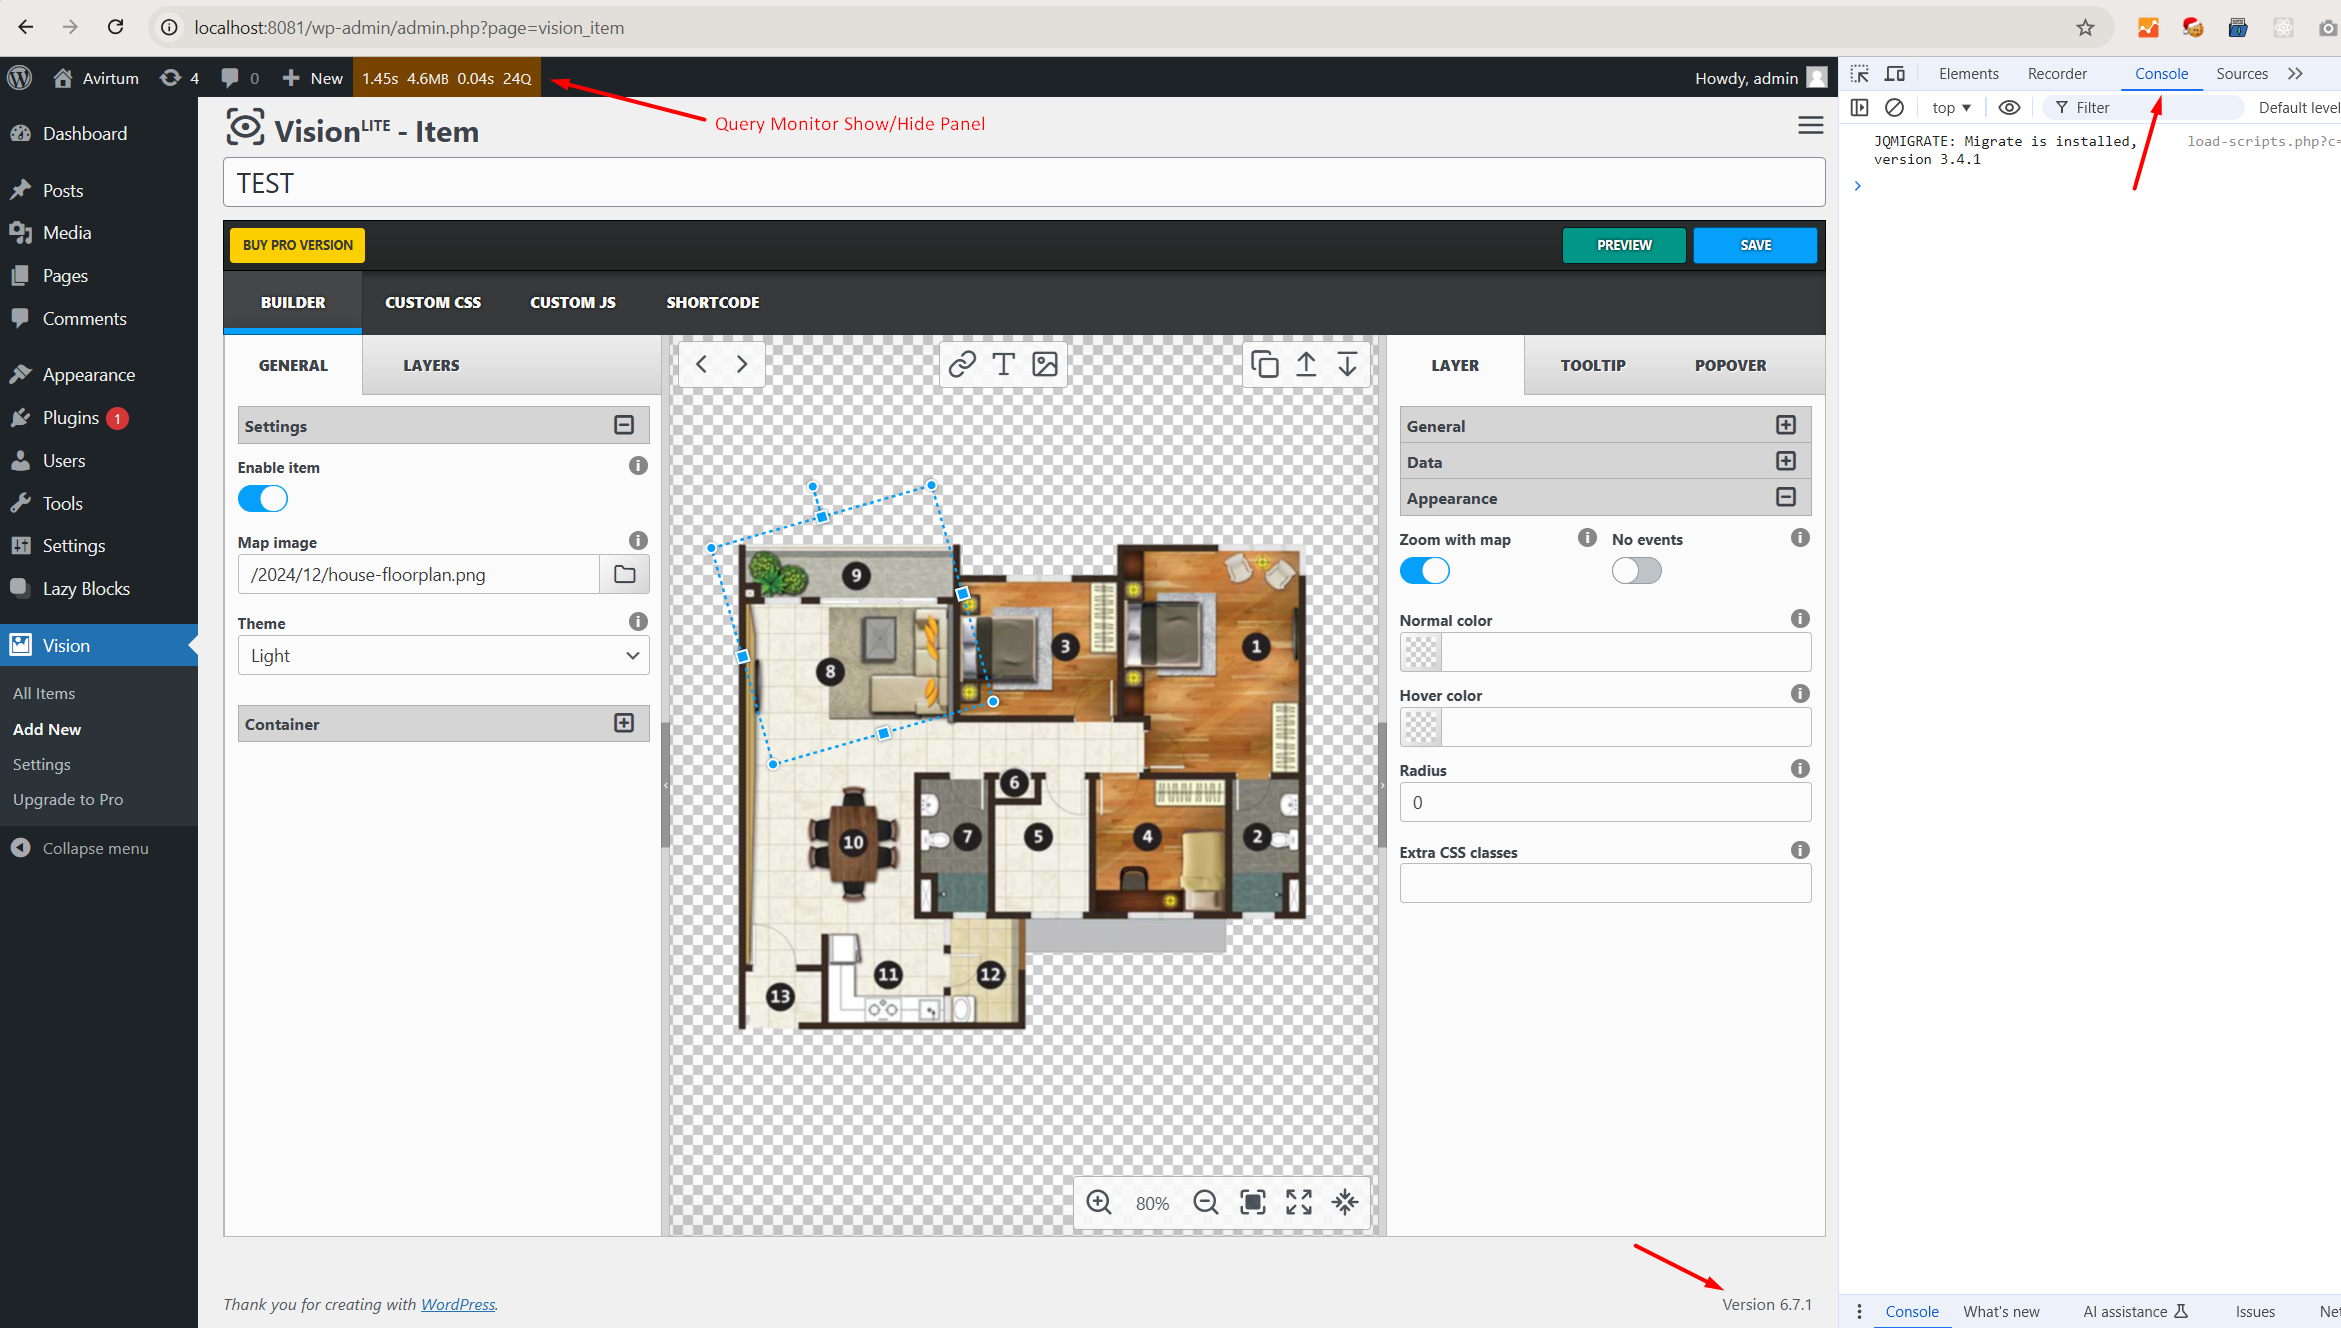Click the Radius input field
This screenshot has width=2341, height=1328.
(1605, 802)
